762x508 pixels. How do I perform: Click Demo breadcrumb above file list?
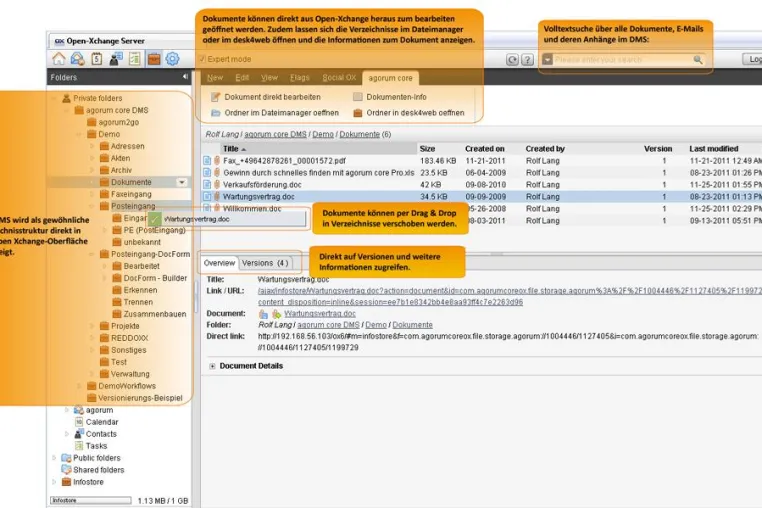coord(323,134)
